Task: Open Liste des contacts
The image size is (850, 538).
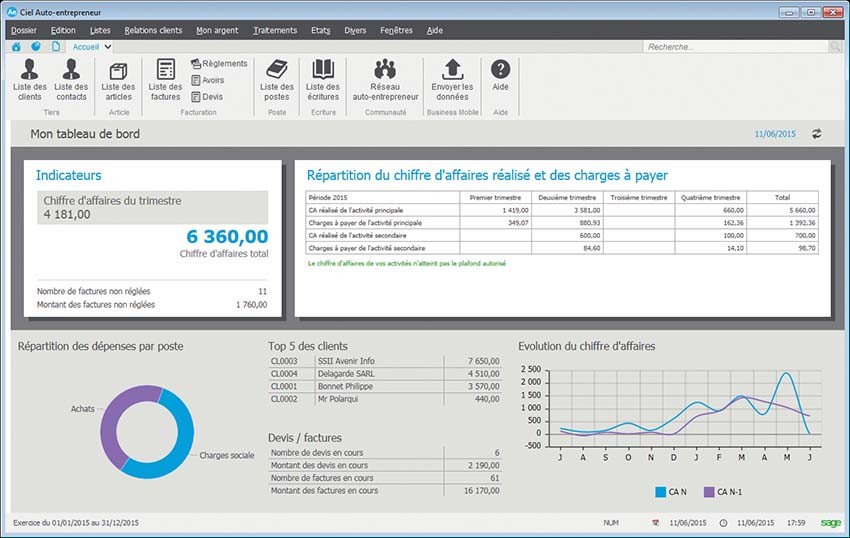Action: [x=71, y=79]
